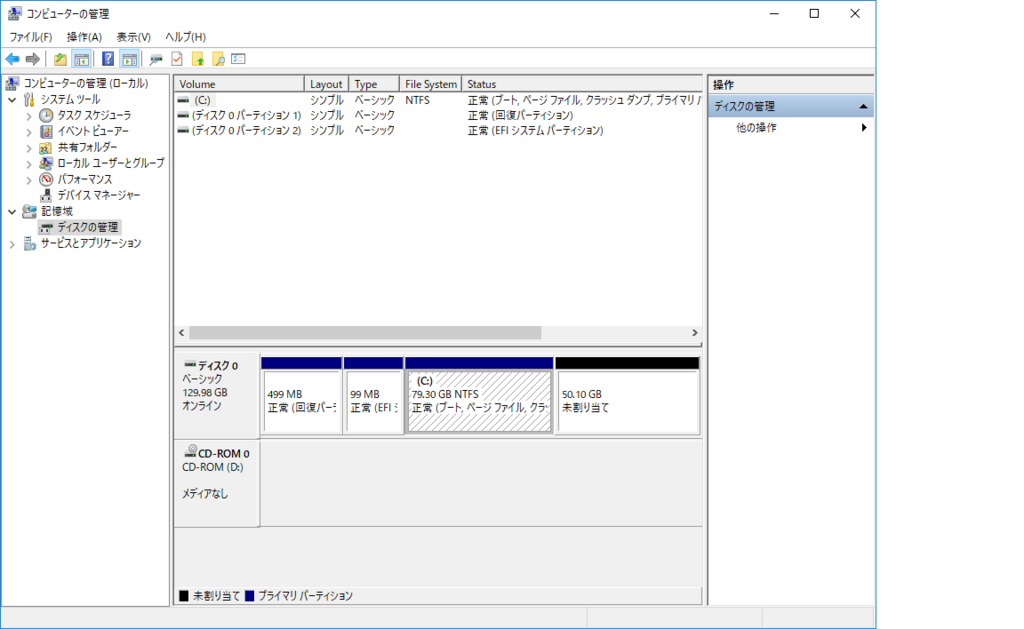Click the Volume column header
1024x629 pixels.
click(239, 84)
